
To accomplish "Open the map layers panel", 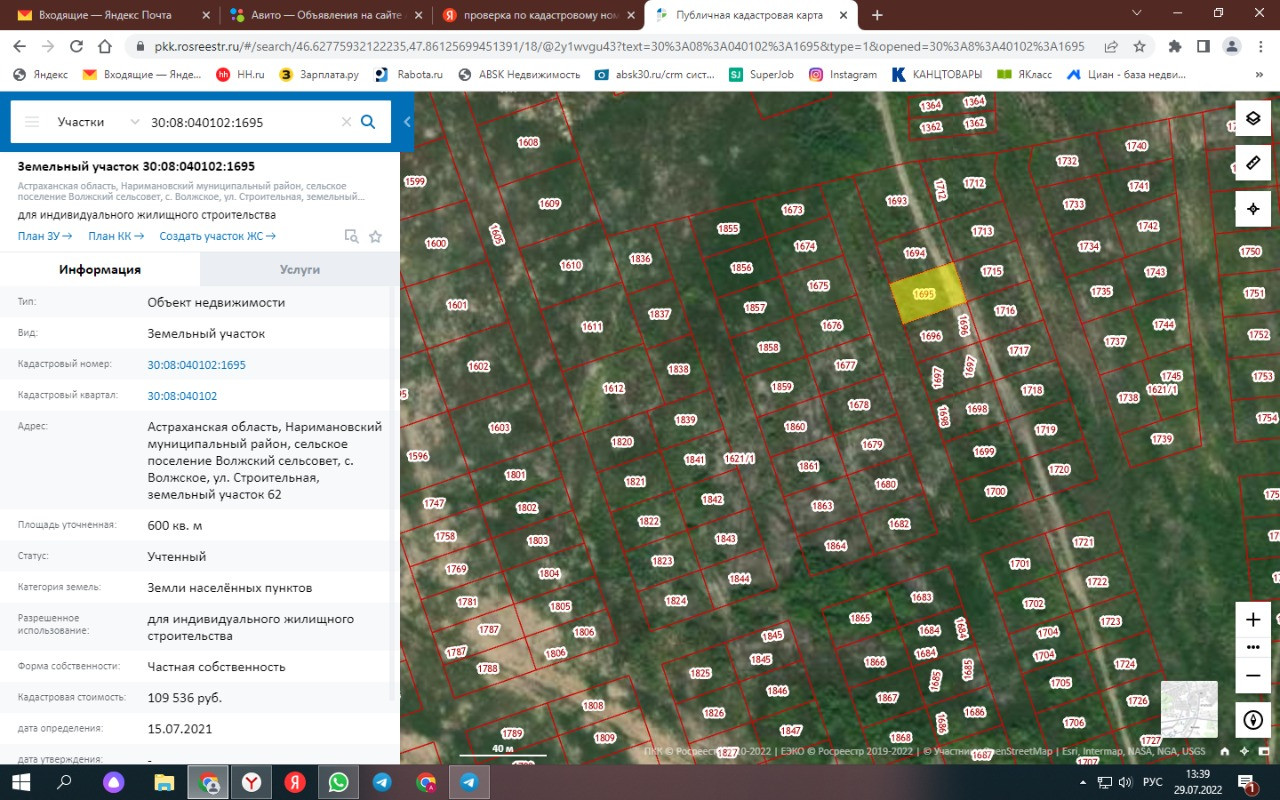I will [x=1252, y=118].
